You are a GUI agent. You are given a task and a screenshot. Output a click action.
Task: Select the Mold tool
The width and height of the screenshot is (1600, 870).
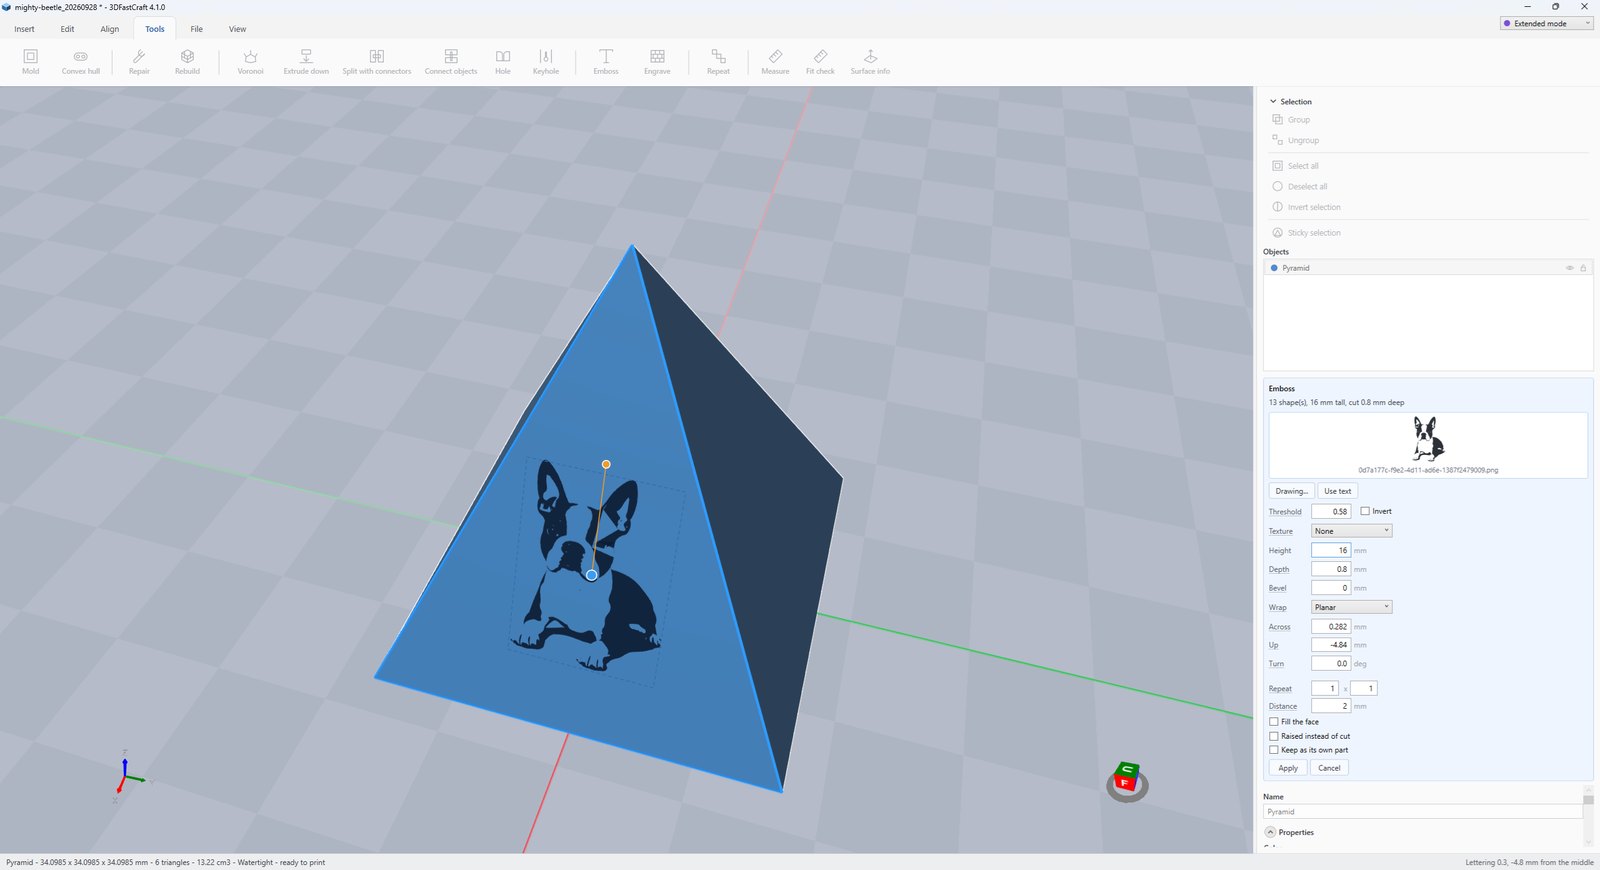31,61
